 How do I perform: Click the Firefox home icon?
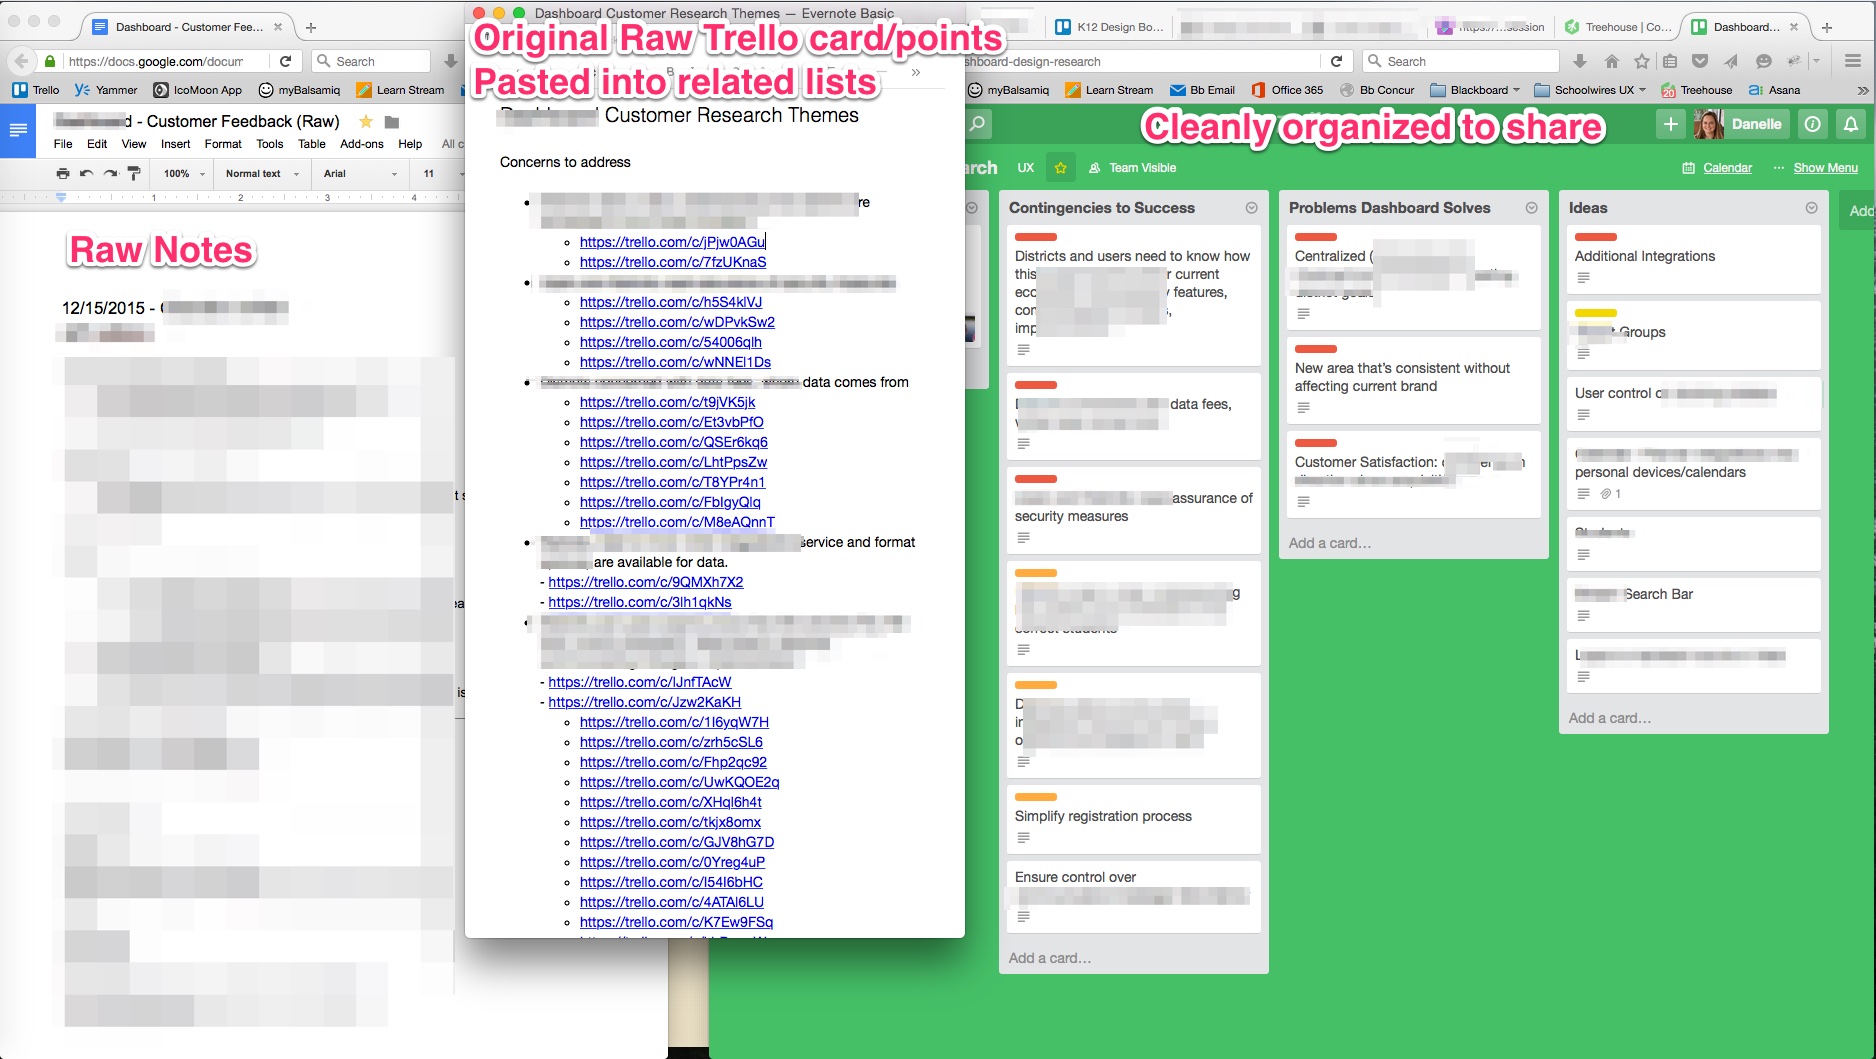[1611, 61]
